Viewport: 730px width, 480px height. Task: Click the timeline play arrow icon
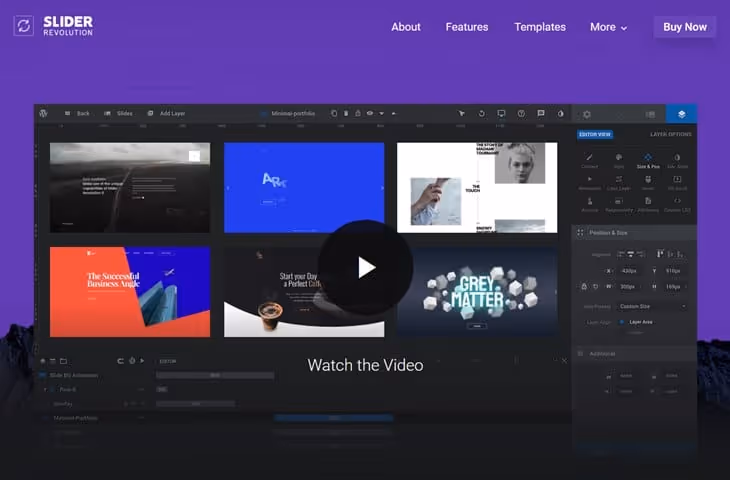pyautogui.click(x=142, y=361)
